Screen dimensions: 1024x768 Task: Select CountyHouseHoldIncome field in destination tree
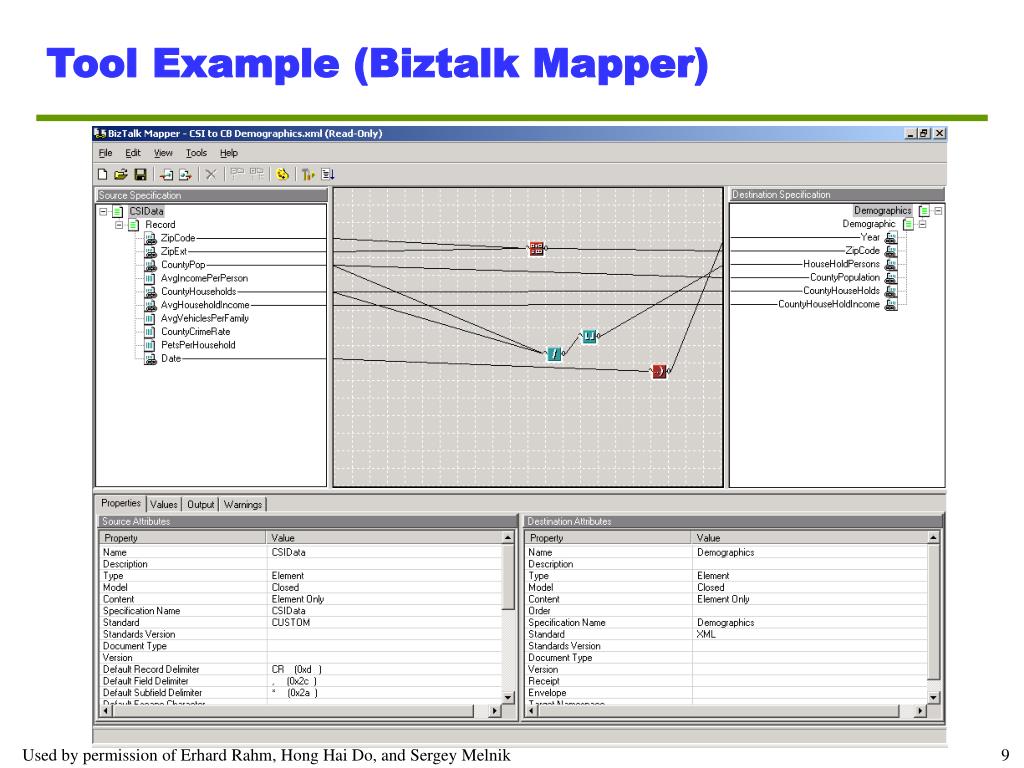tap(829, 304)
